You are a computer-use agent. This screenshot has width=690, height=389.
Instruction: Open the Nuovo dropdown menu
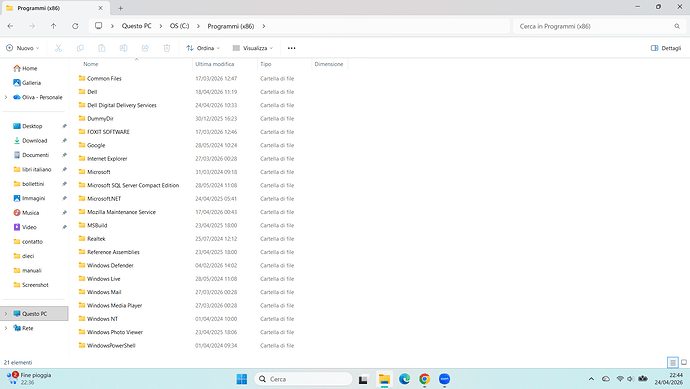click(22, 48)
